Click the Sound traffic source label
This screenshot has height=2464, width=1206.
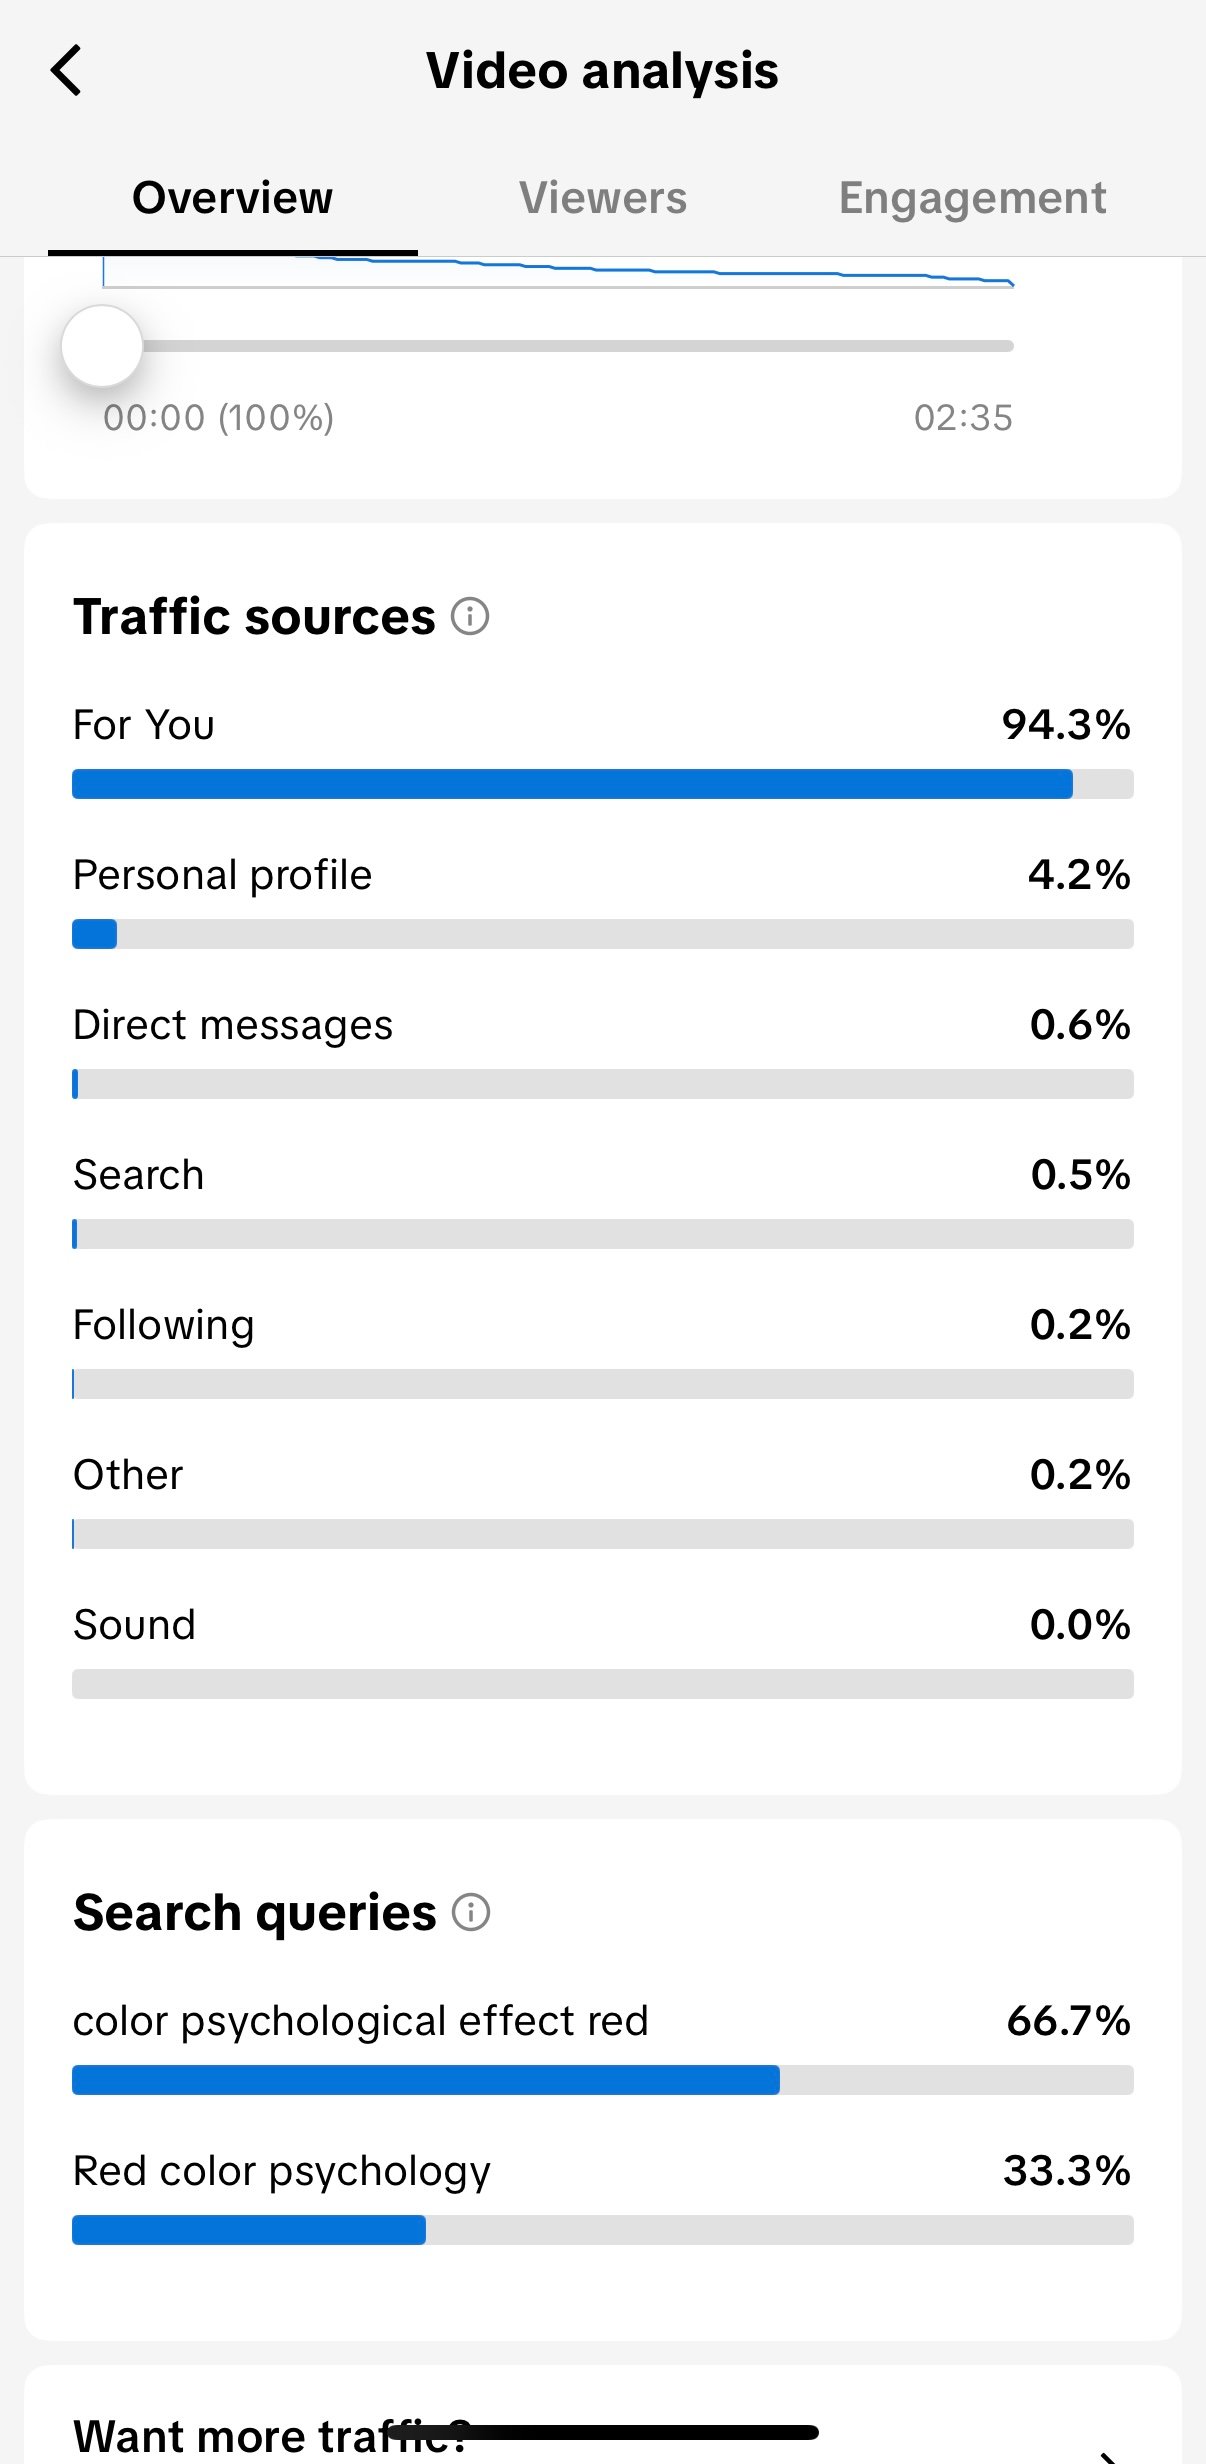pyautogui.click(x=135, y=1625)
